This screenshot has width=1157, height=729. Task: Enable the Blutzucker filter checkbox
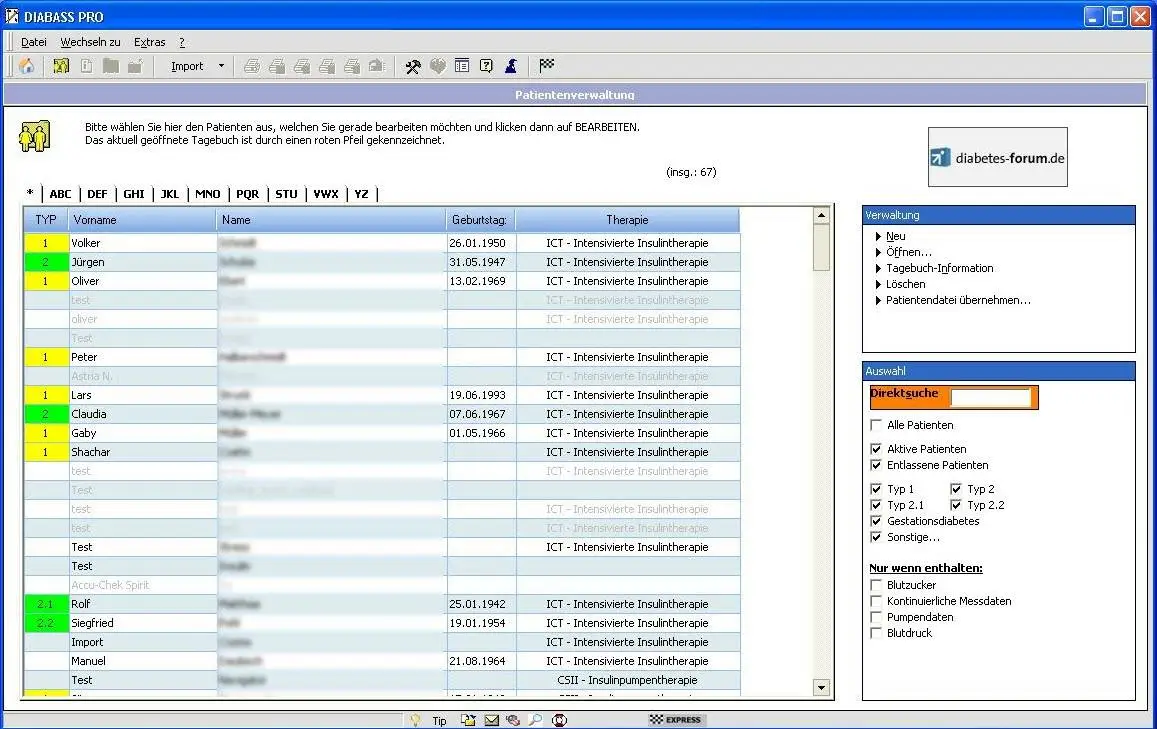point(875,585)
